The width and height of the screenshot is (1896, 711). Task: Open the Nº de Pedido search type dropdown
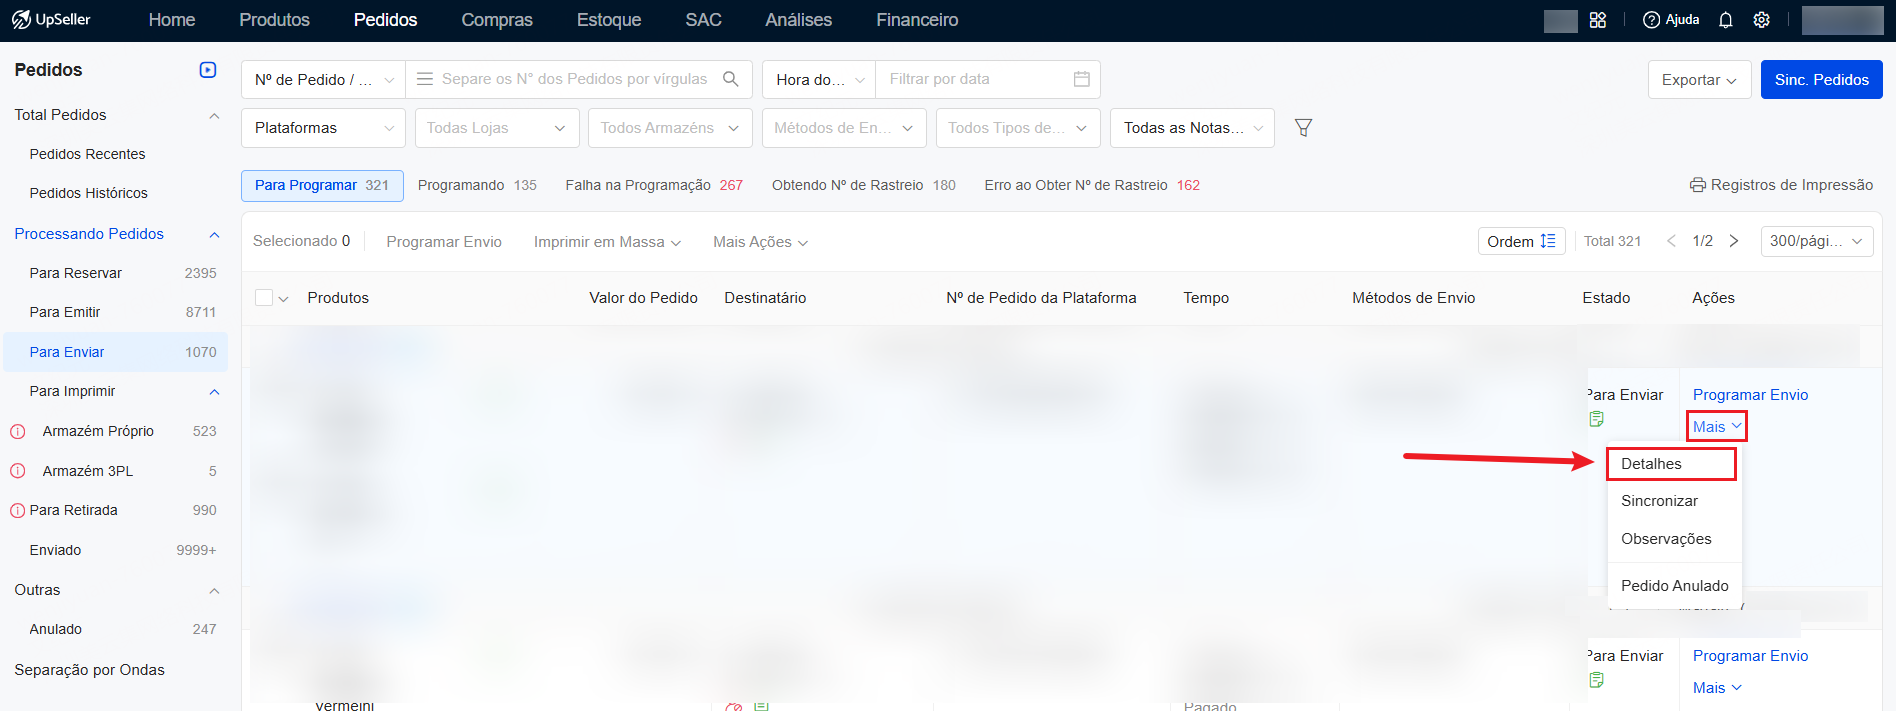(x=323, y=79)
